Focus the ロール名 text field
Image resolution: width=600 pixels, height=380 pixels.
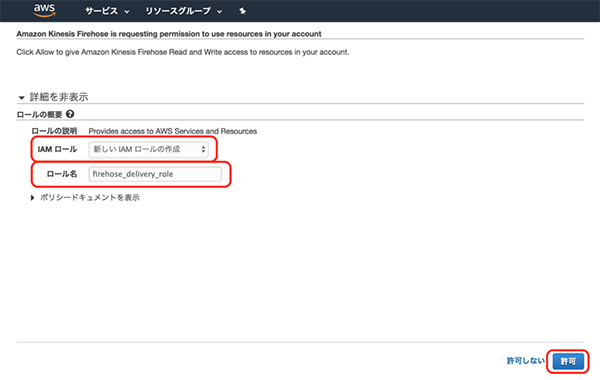(x=155, y=174)
